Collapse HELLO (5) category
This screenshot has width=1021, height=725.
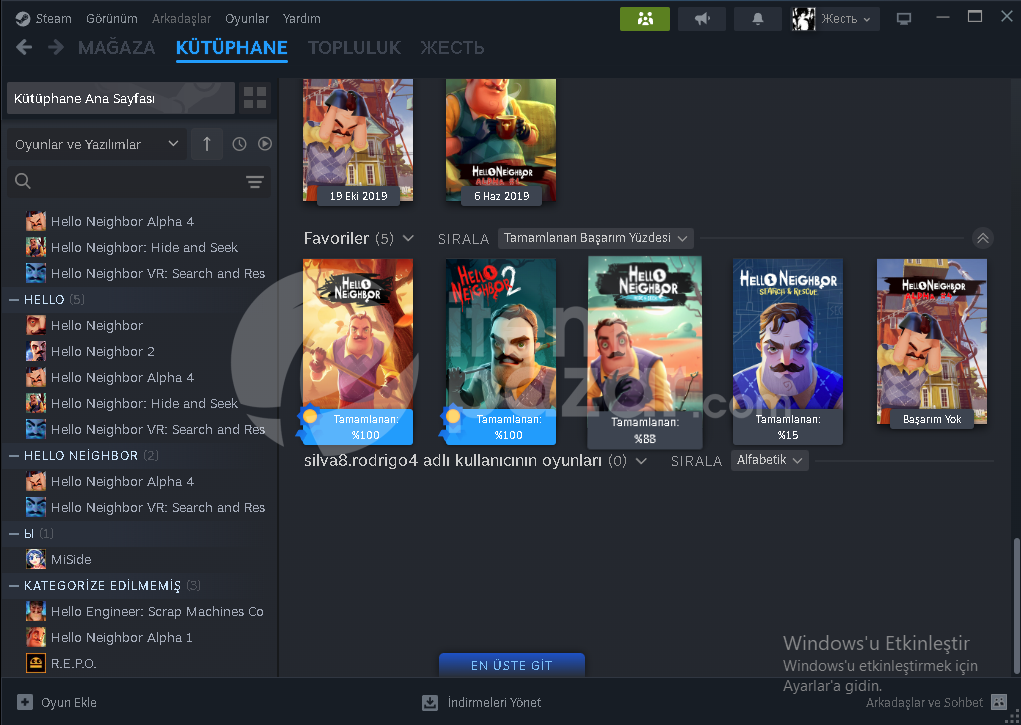click(14, 300)
